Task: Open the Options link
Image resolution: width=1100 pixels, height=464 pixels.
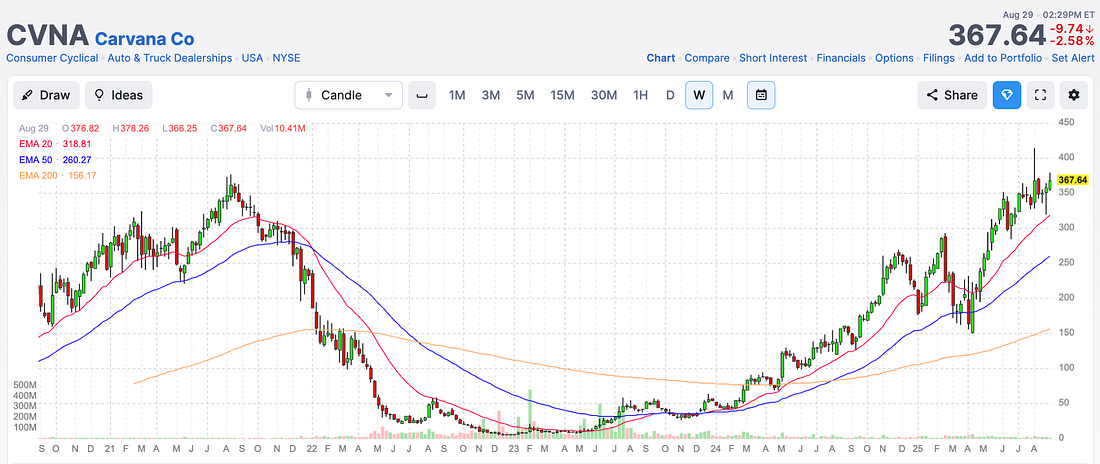Action: point(894,58)
